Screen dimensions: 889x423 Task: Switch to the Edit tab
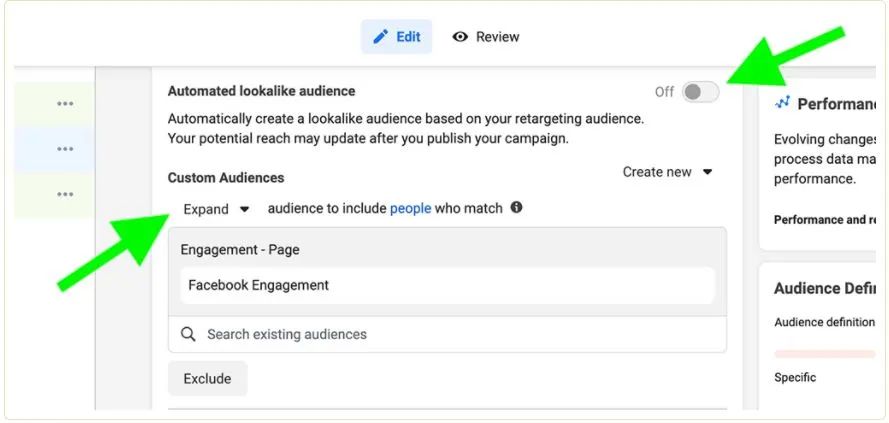coord(397,37)
